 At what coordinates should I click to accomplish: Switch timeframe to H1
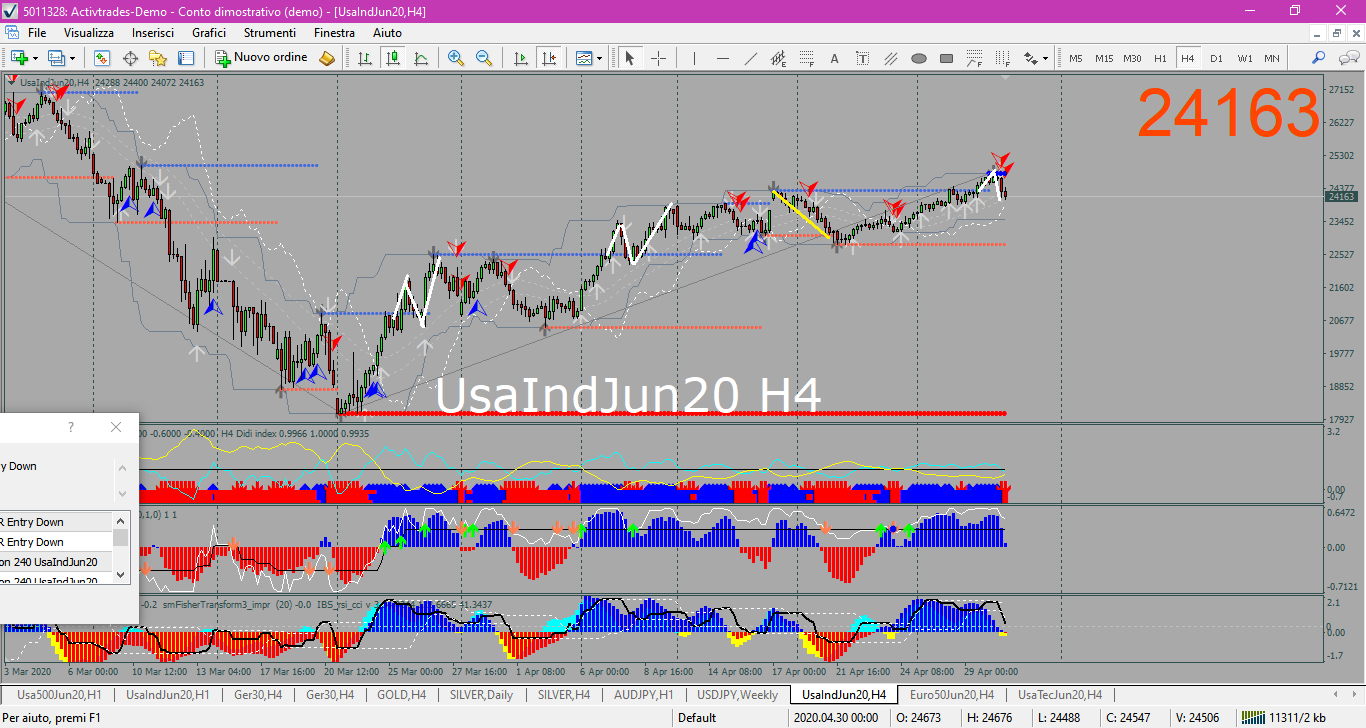click(x=1160, y=58)
